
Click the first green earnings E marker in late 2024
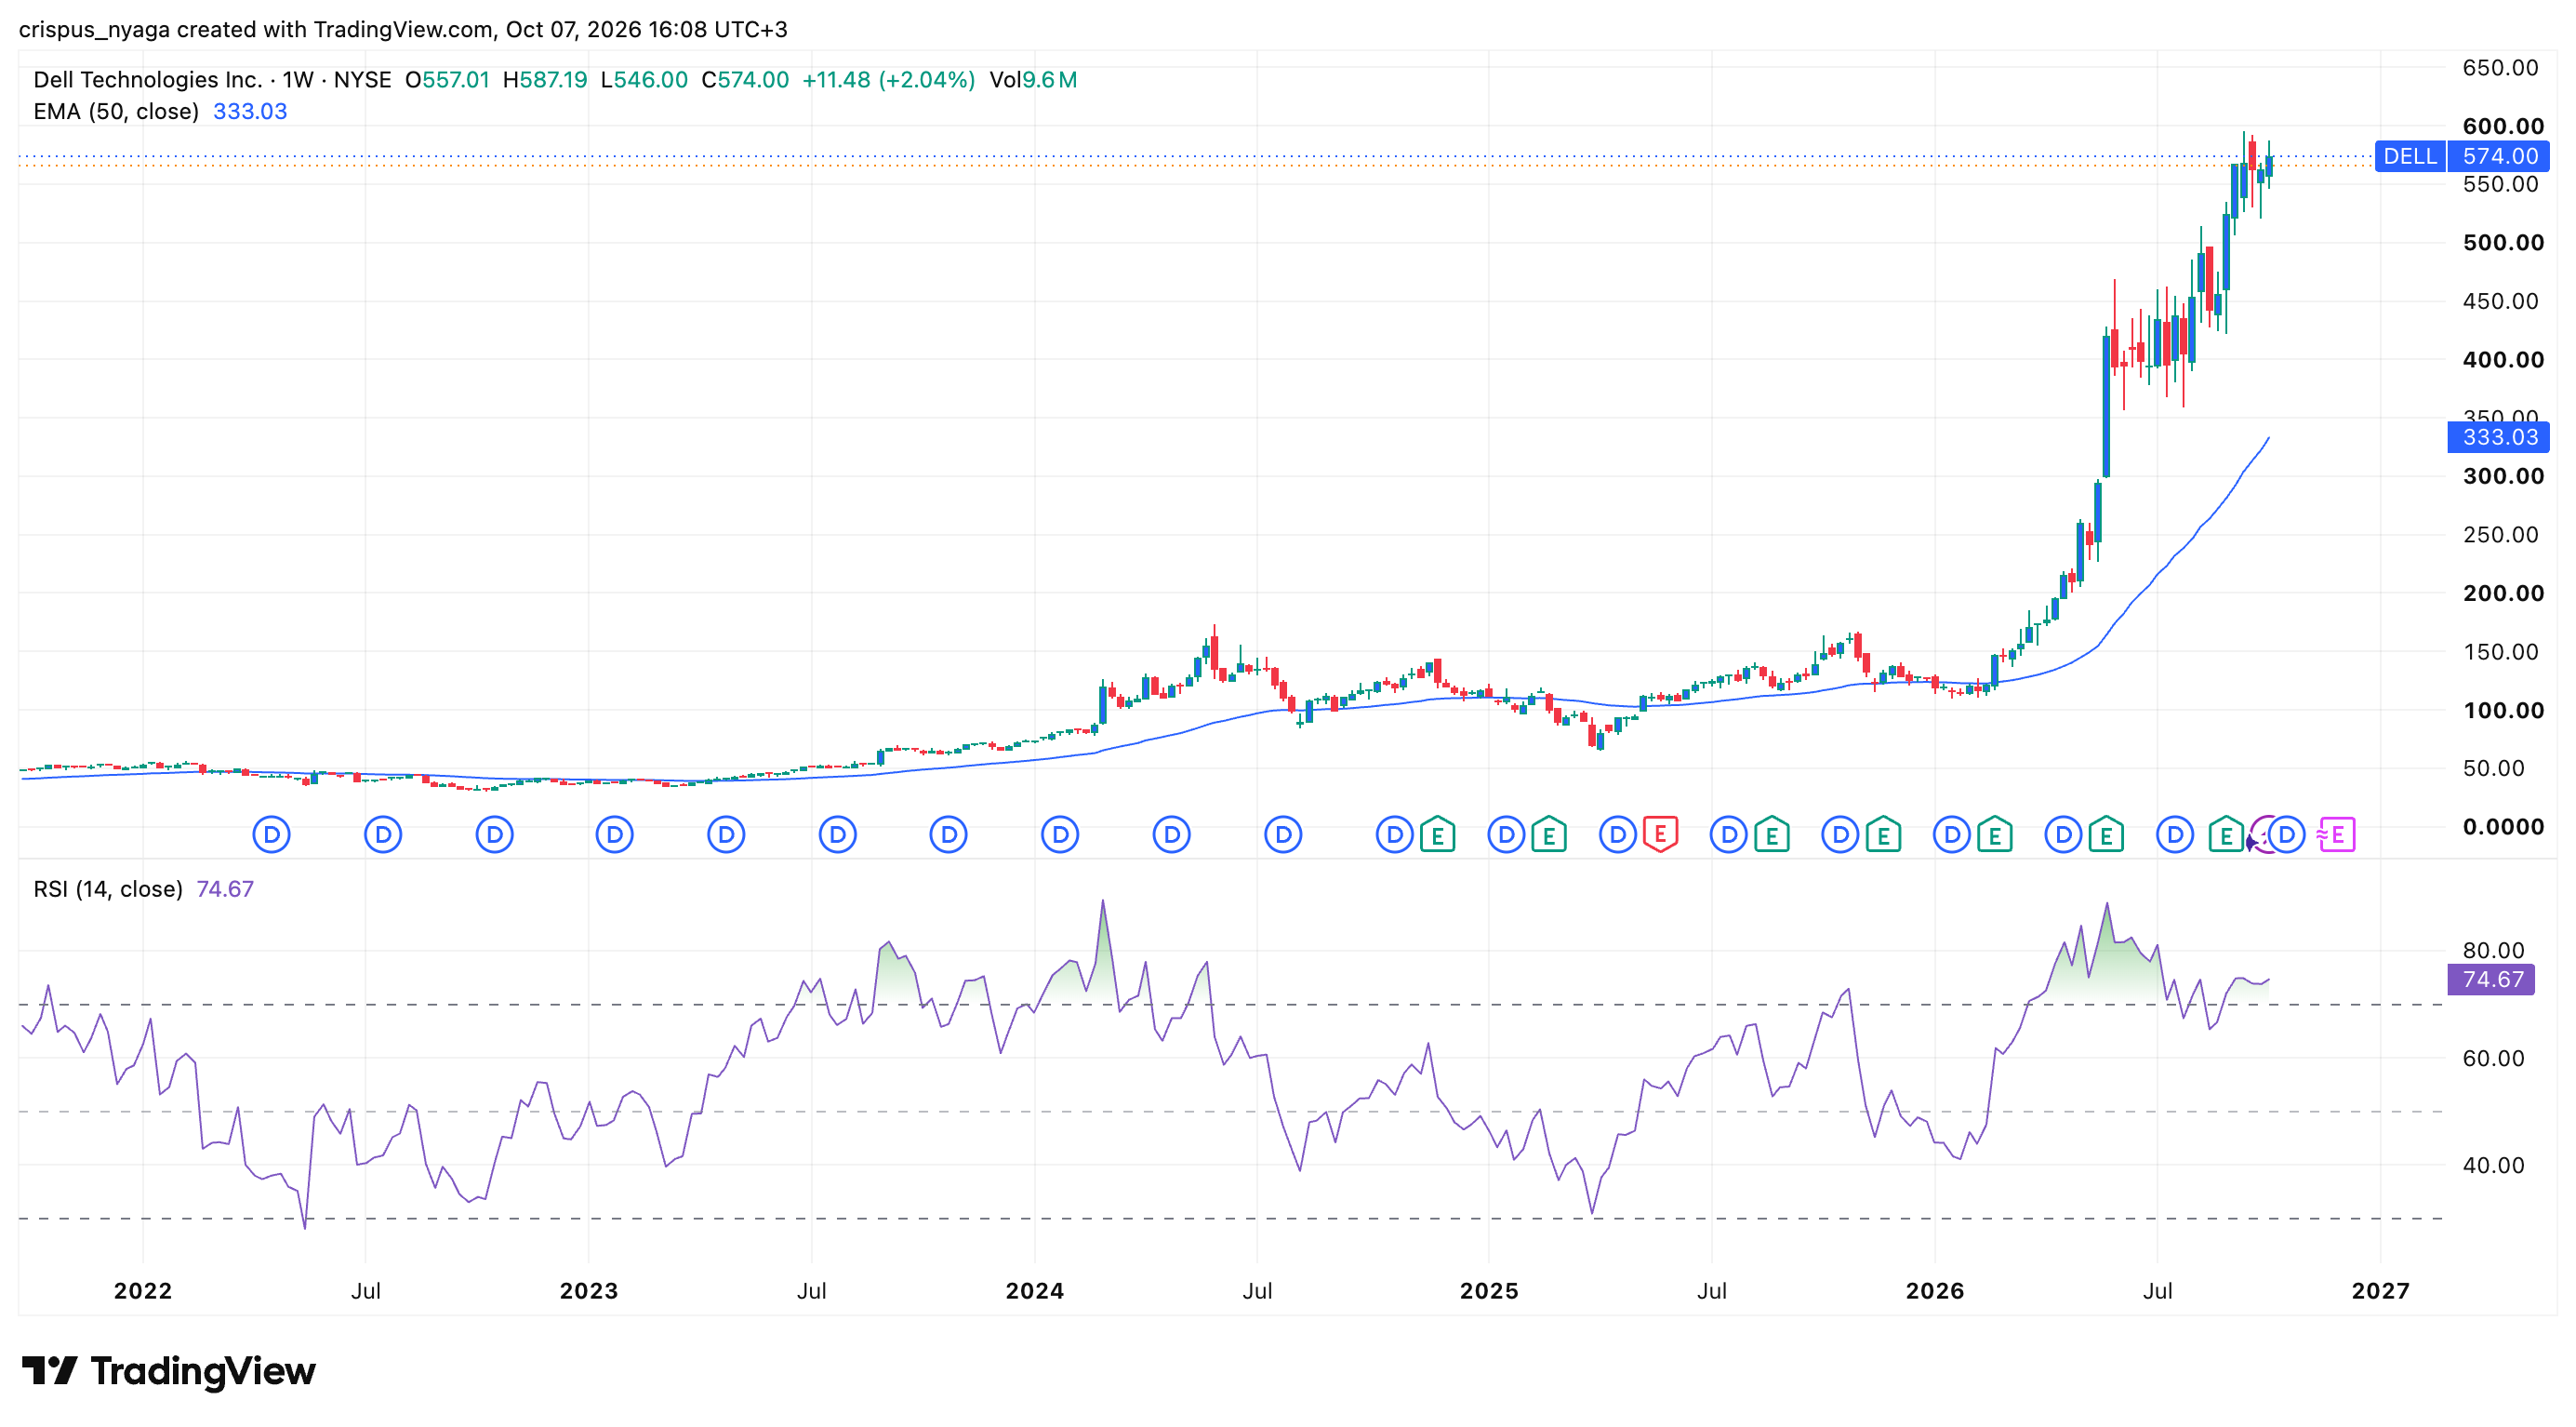pos(1438,834)
